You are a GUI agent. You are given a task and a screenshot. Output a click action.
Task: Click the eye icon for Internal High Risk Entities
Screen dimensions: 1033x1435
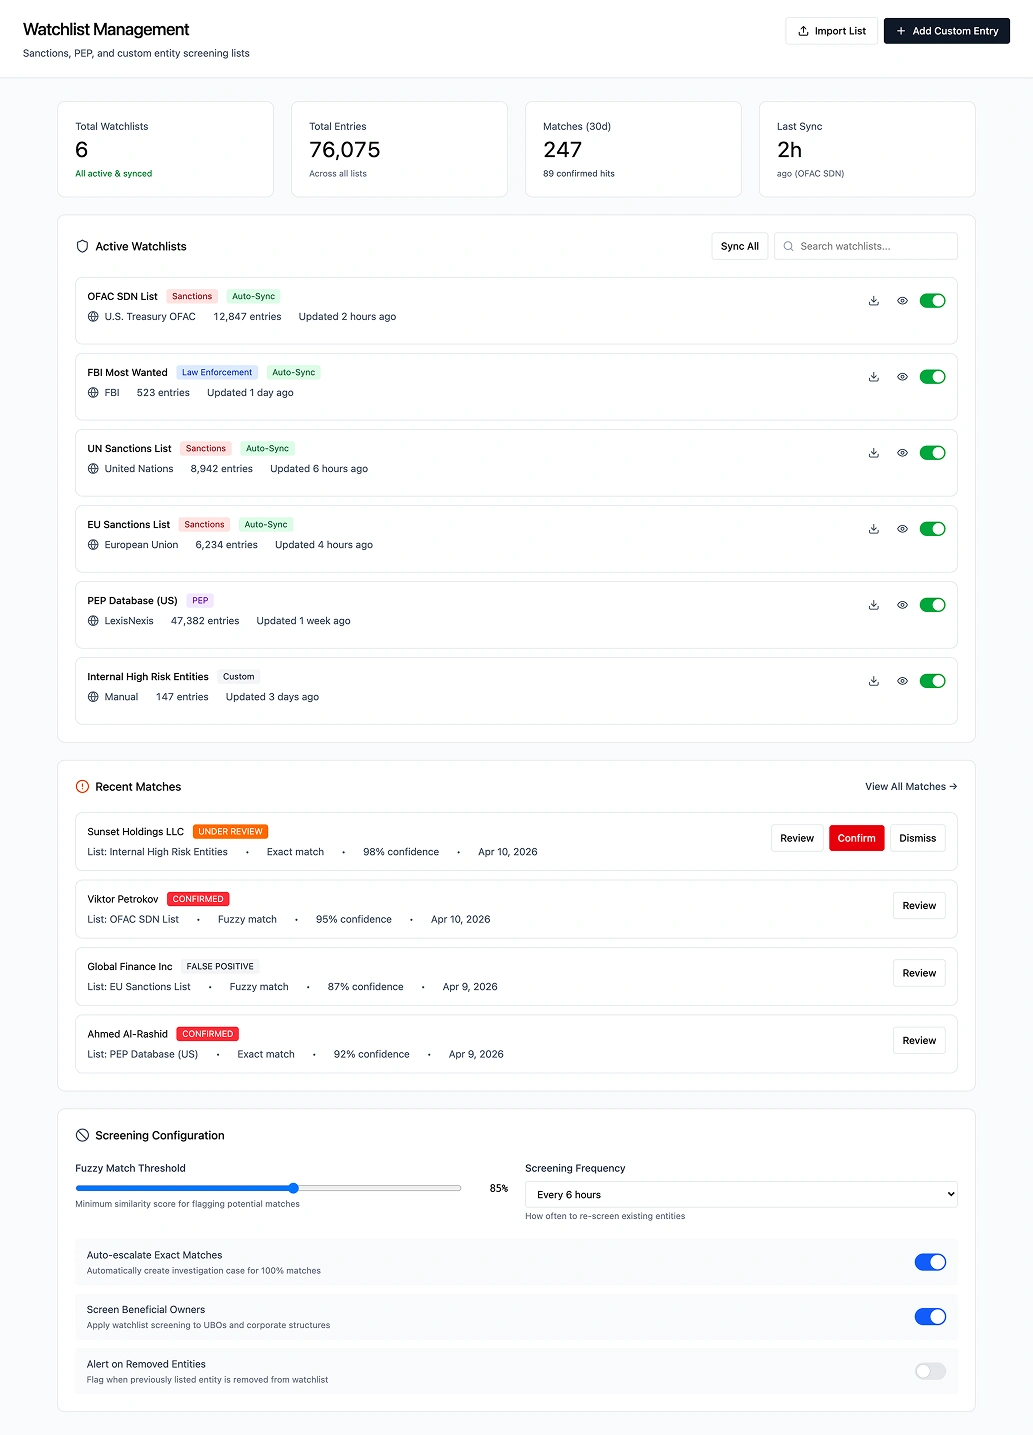902,681
